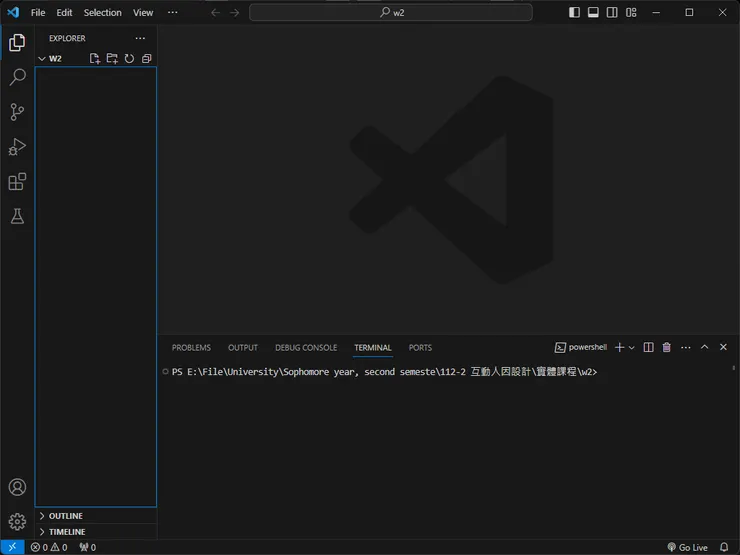The height and width of the screenshot is (555, 740).
Task: Open the Source Control view
Action: click(x=17, y=112)
